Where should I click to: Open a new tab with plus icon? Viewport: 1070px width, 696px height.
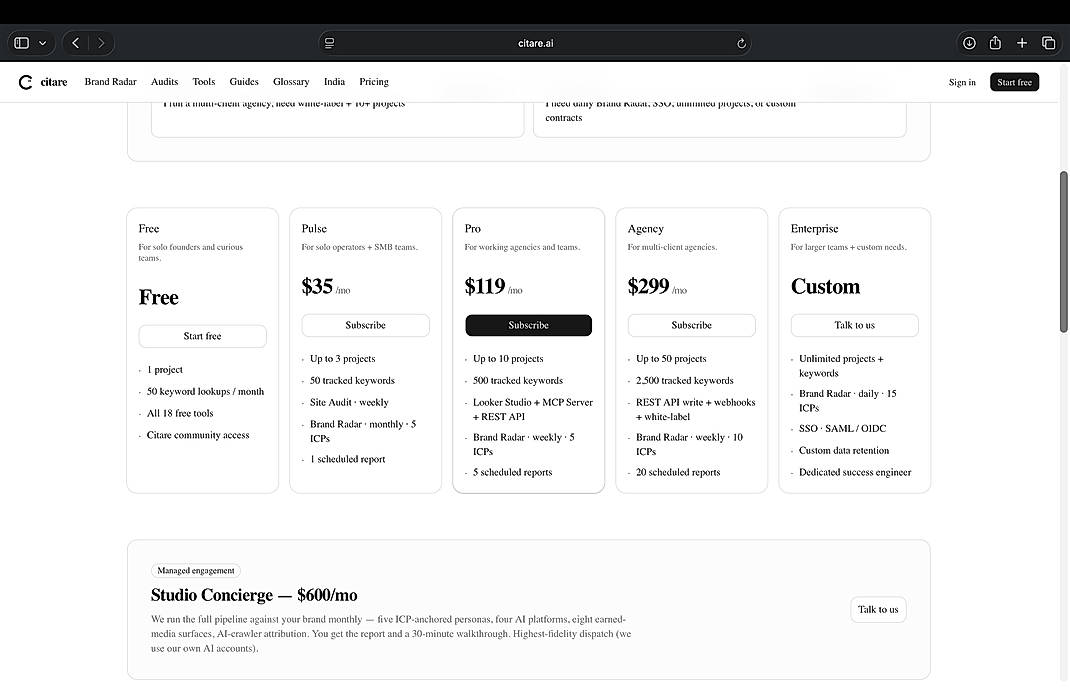1022,43
